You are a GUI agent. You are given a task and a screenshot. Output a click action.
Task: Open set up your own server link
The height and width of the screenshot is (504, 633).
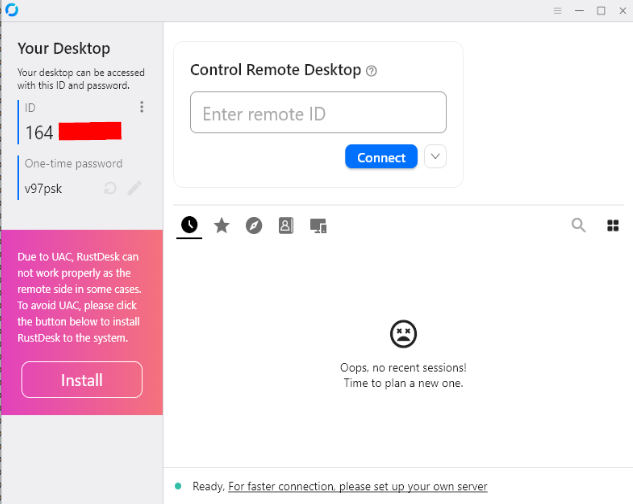358,486
